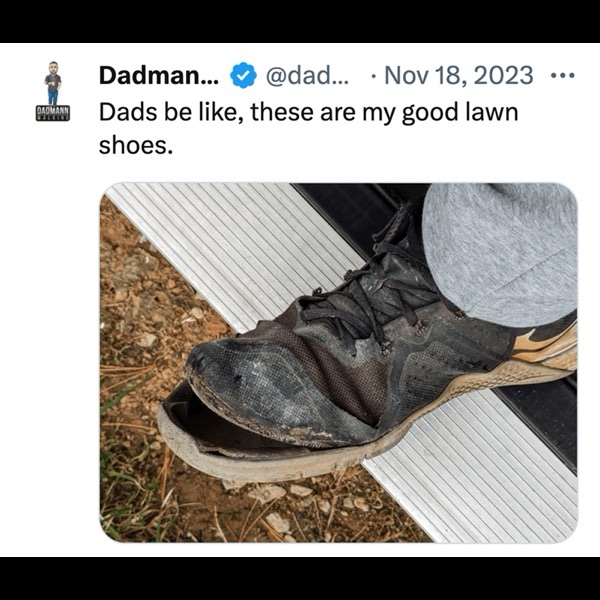Image resolution: width=600 pixels, height=600 pixels.
Task: Select the tweet text starting "Dads be like"
Action: tap(308, 129)
